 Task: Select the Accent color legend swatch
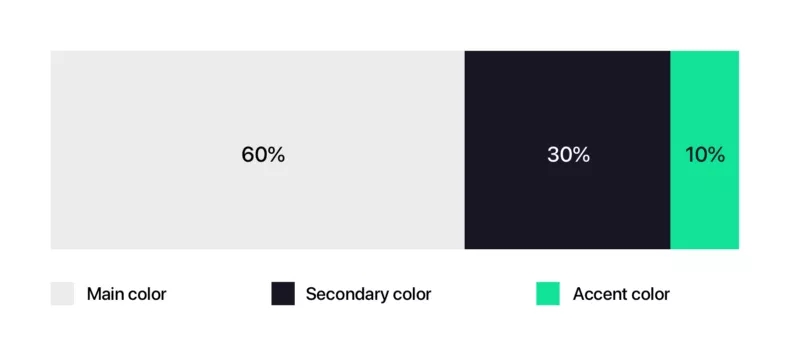(x=547, y=294)
